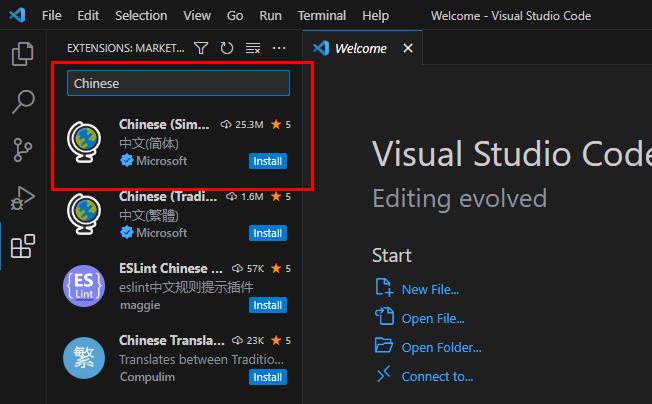Screen dimensions: 652x404
Task: Open Chinese (Simplified) globe icon
Action: pos(84,142)
